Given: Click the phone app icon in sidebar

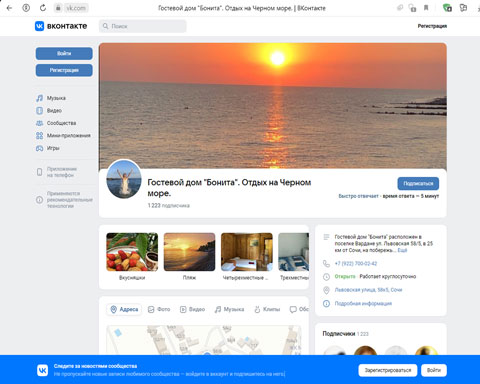Looking at the screenshot, I should click(x=39, y=172).
